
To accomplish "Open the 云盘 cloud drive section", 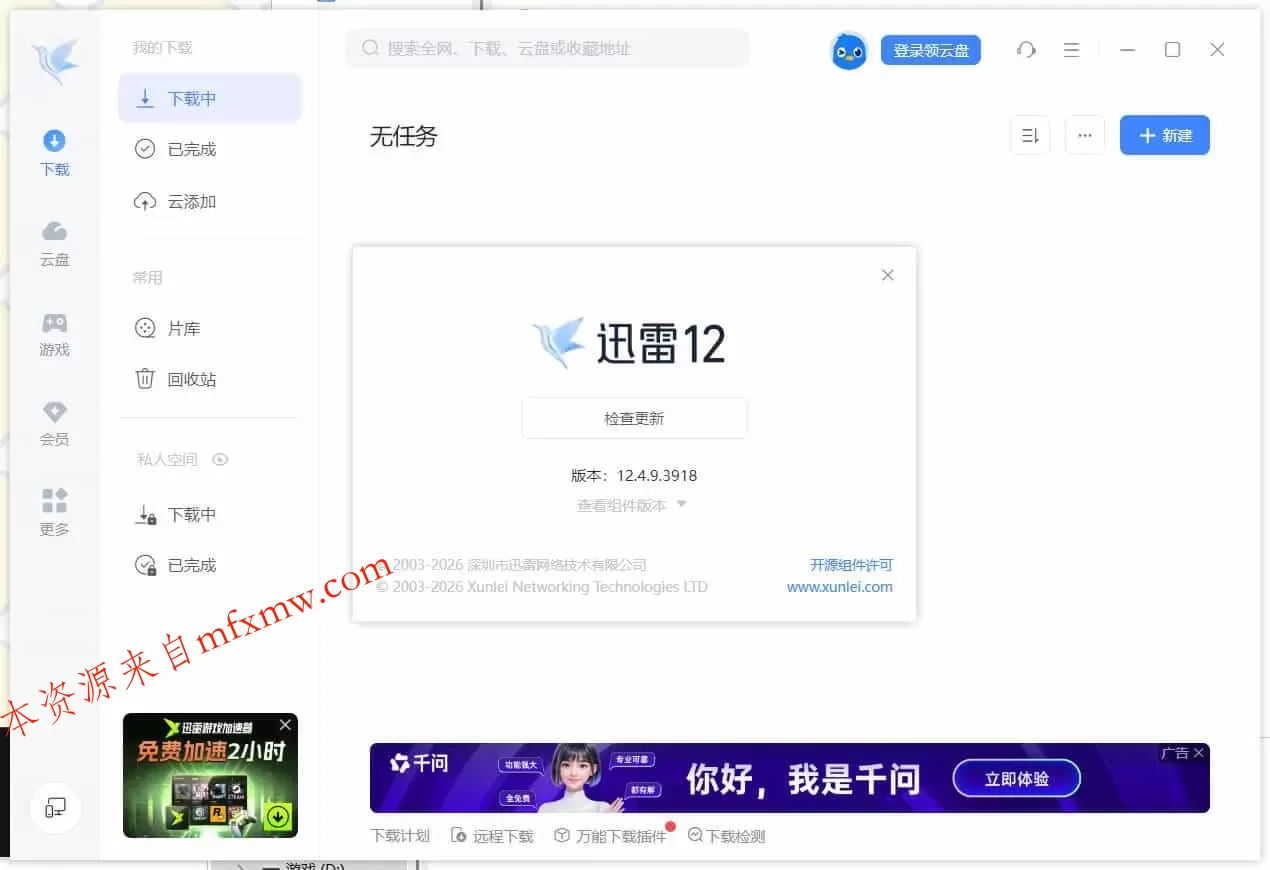I will click(x=54, y=243).
